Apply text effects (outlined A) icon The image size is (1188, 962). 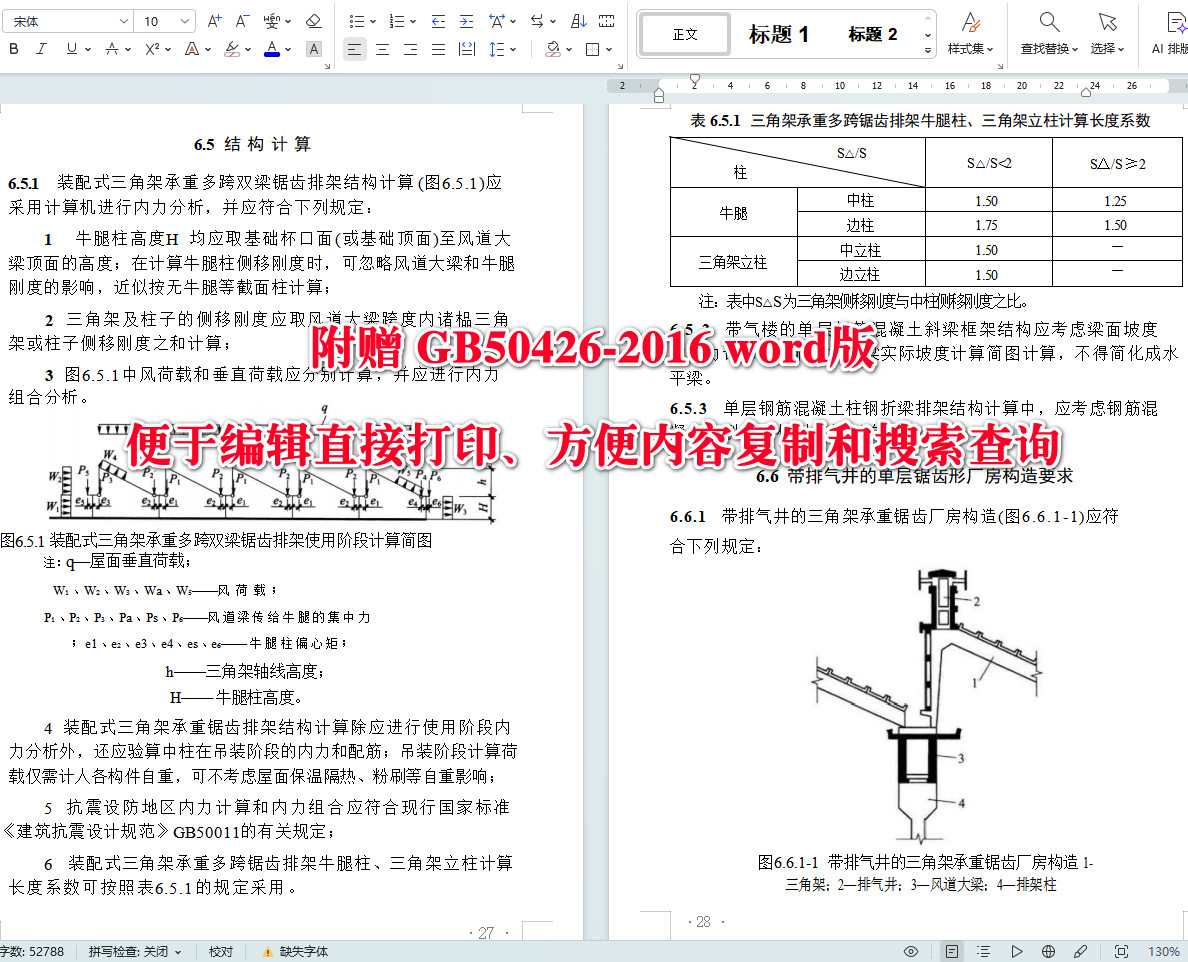pyautogui.click(x=192, y=49)
